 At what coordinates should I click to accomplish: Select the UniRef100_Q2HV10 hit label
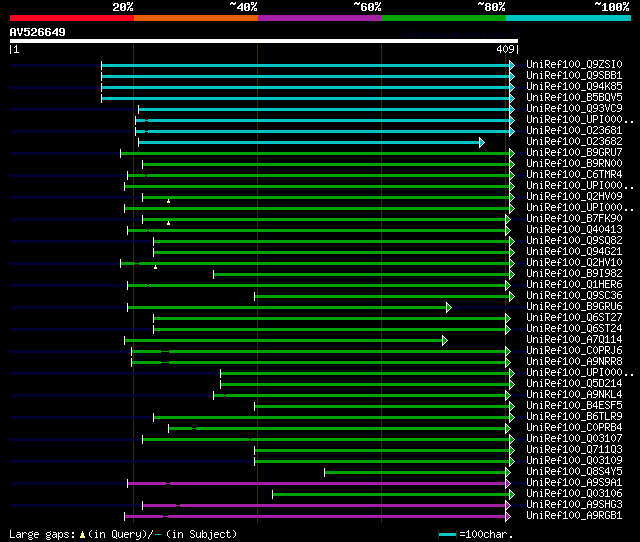(x=574, y=263)
